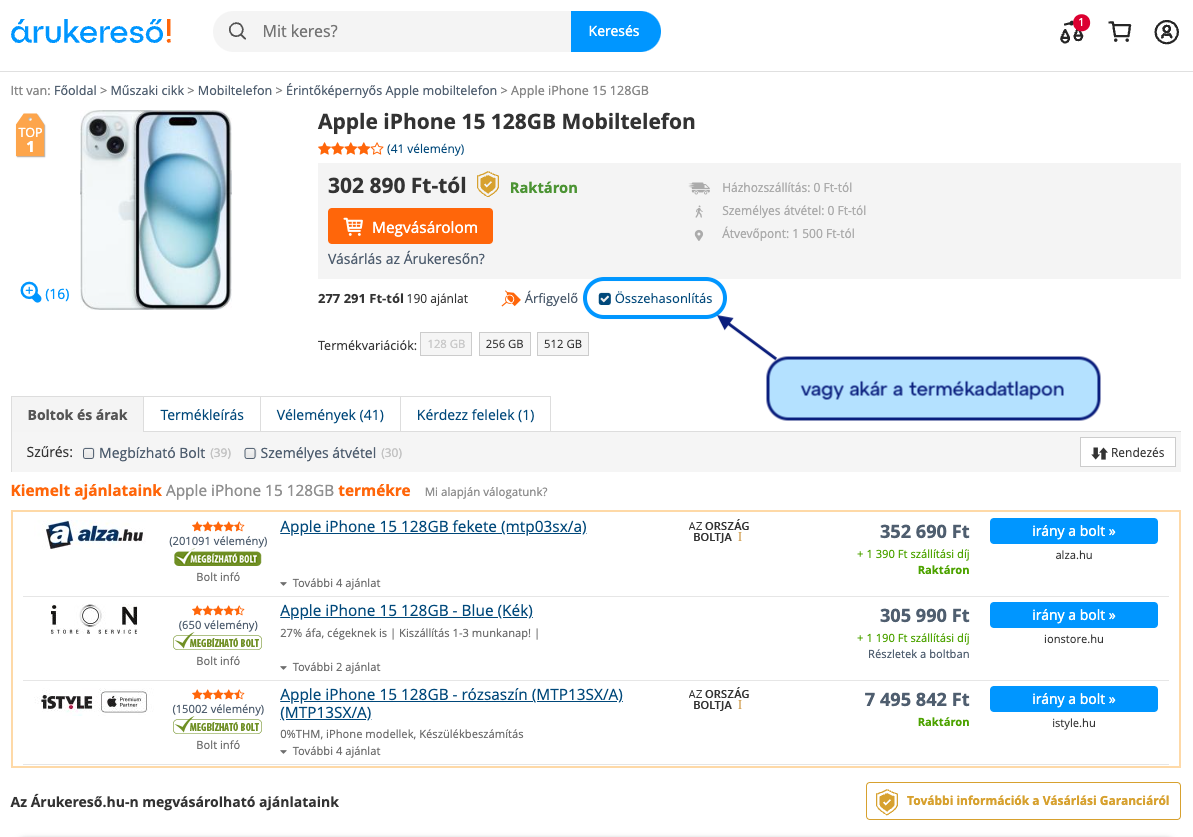This screenshot has width=1193, height=837.
Task: Switch to the Termékleírás tab
Action: coord(202,415)
